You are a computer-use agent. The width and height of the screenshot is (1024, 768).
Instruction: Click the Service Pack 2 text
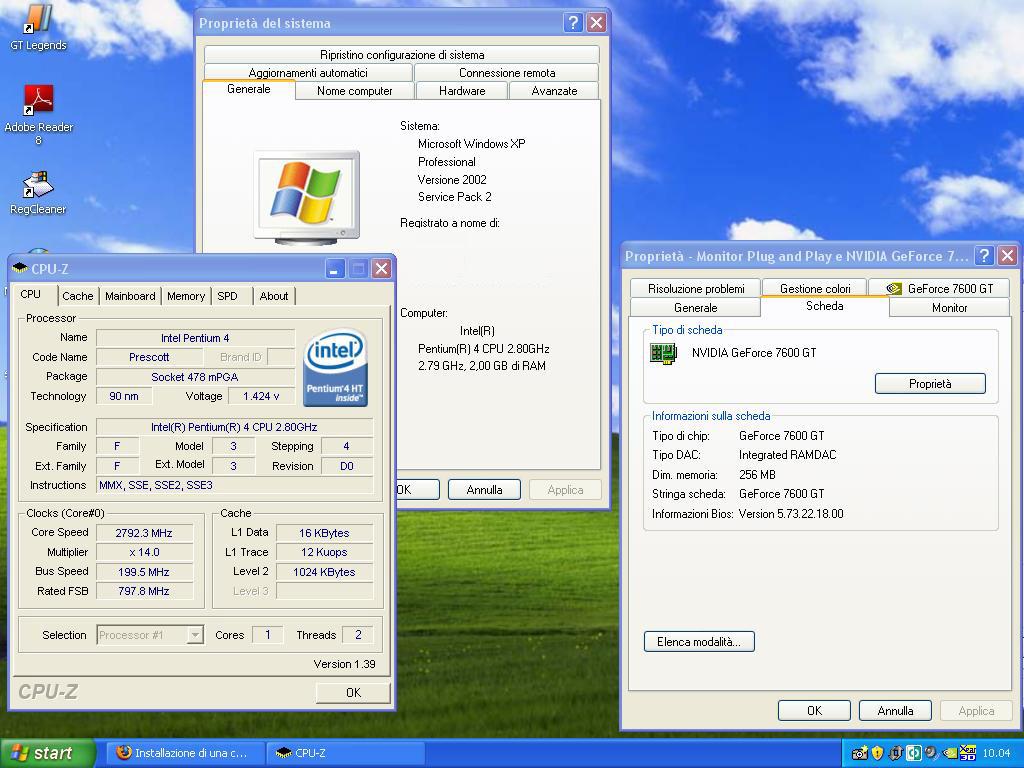click(x=455, y=197)
